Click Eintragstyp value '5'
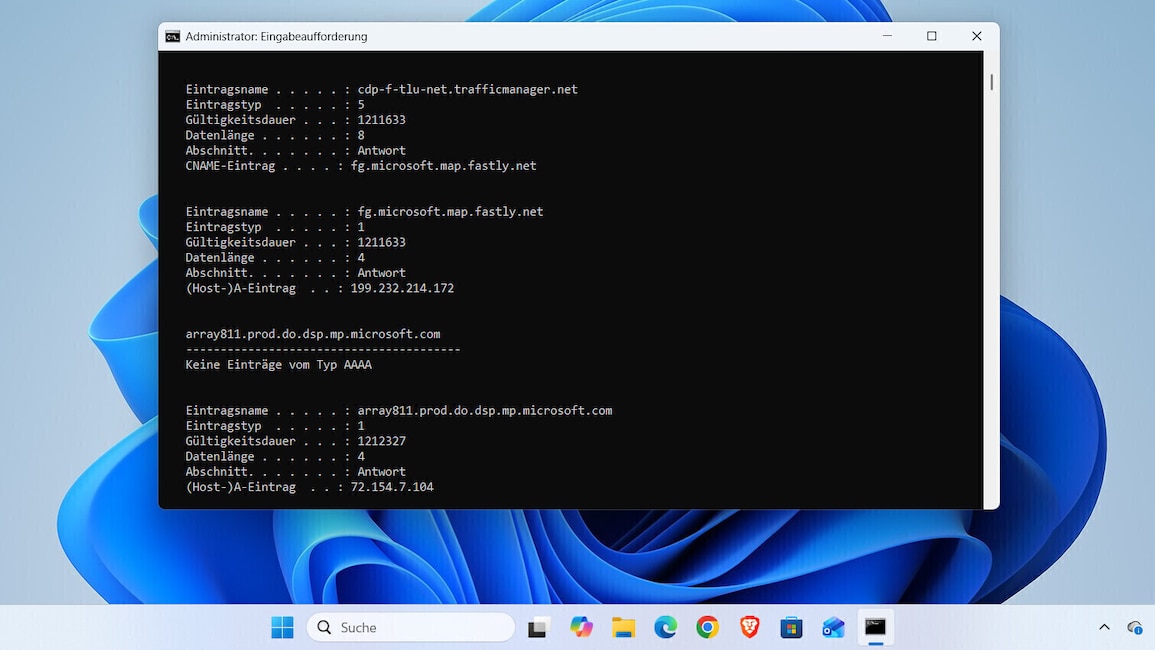 click(x=361, y=105)
